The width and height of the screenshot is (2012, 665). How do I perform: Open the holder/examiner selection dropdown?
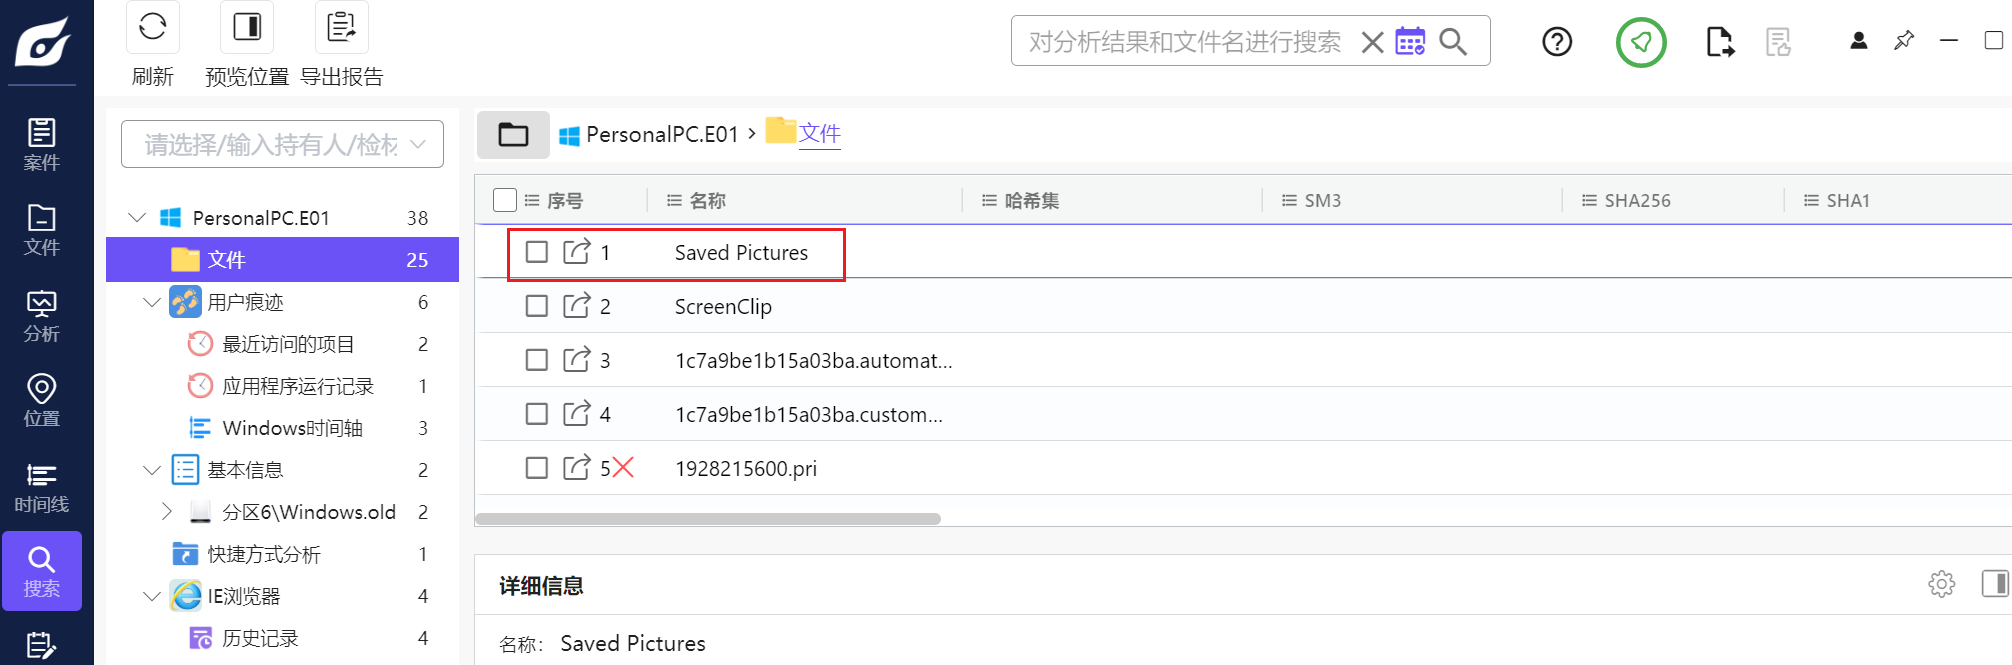coord(282,145)
